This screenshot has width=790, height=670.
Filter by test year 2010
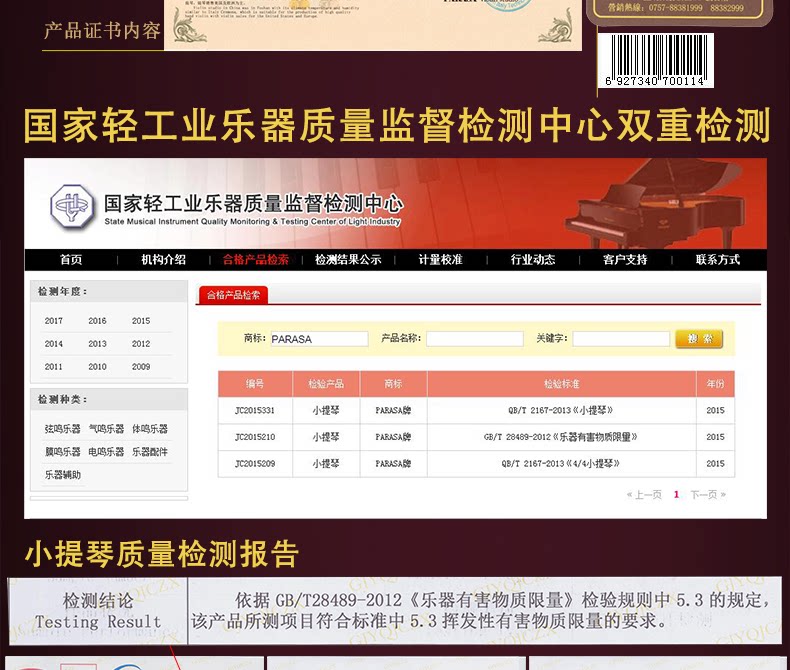(97, 367)
